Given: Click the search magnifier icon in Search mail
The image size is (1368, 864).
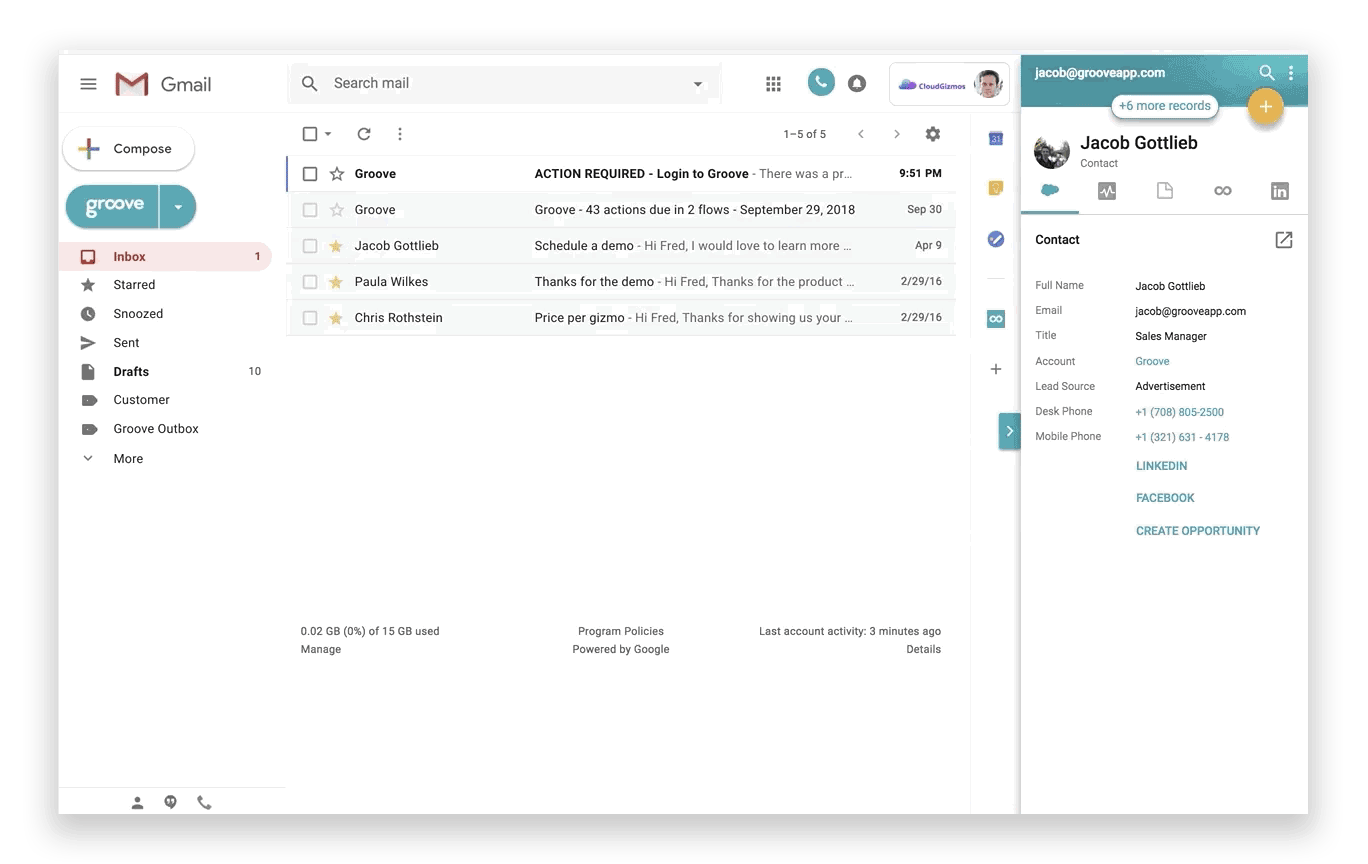Looking at the screenshot, I should click(x=310, y=84).
